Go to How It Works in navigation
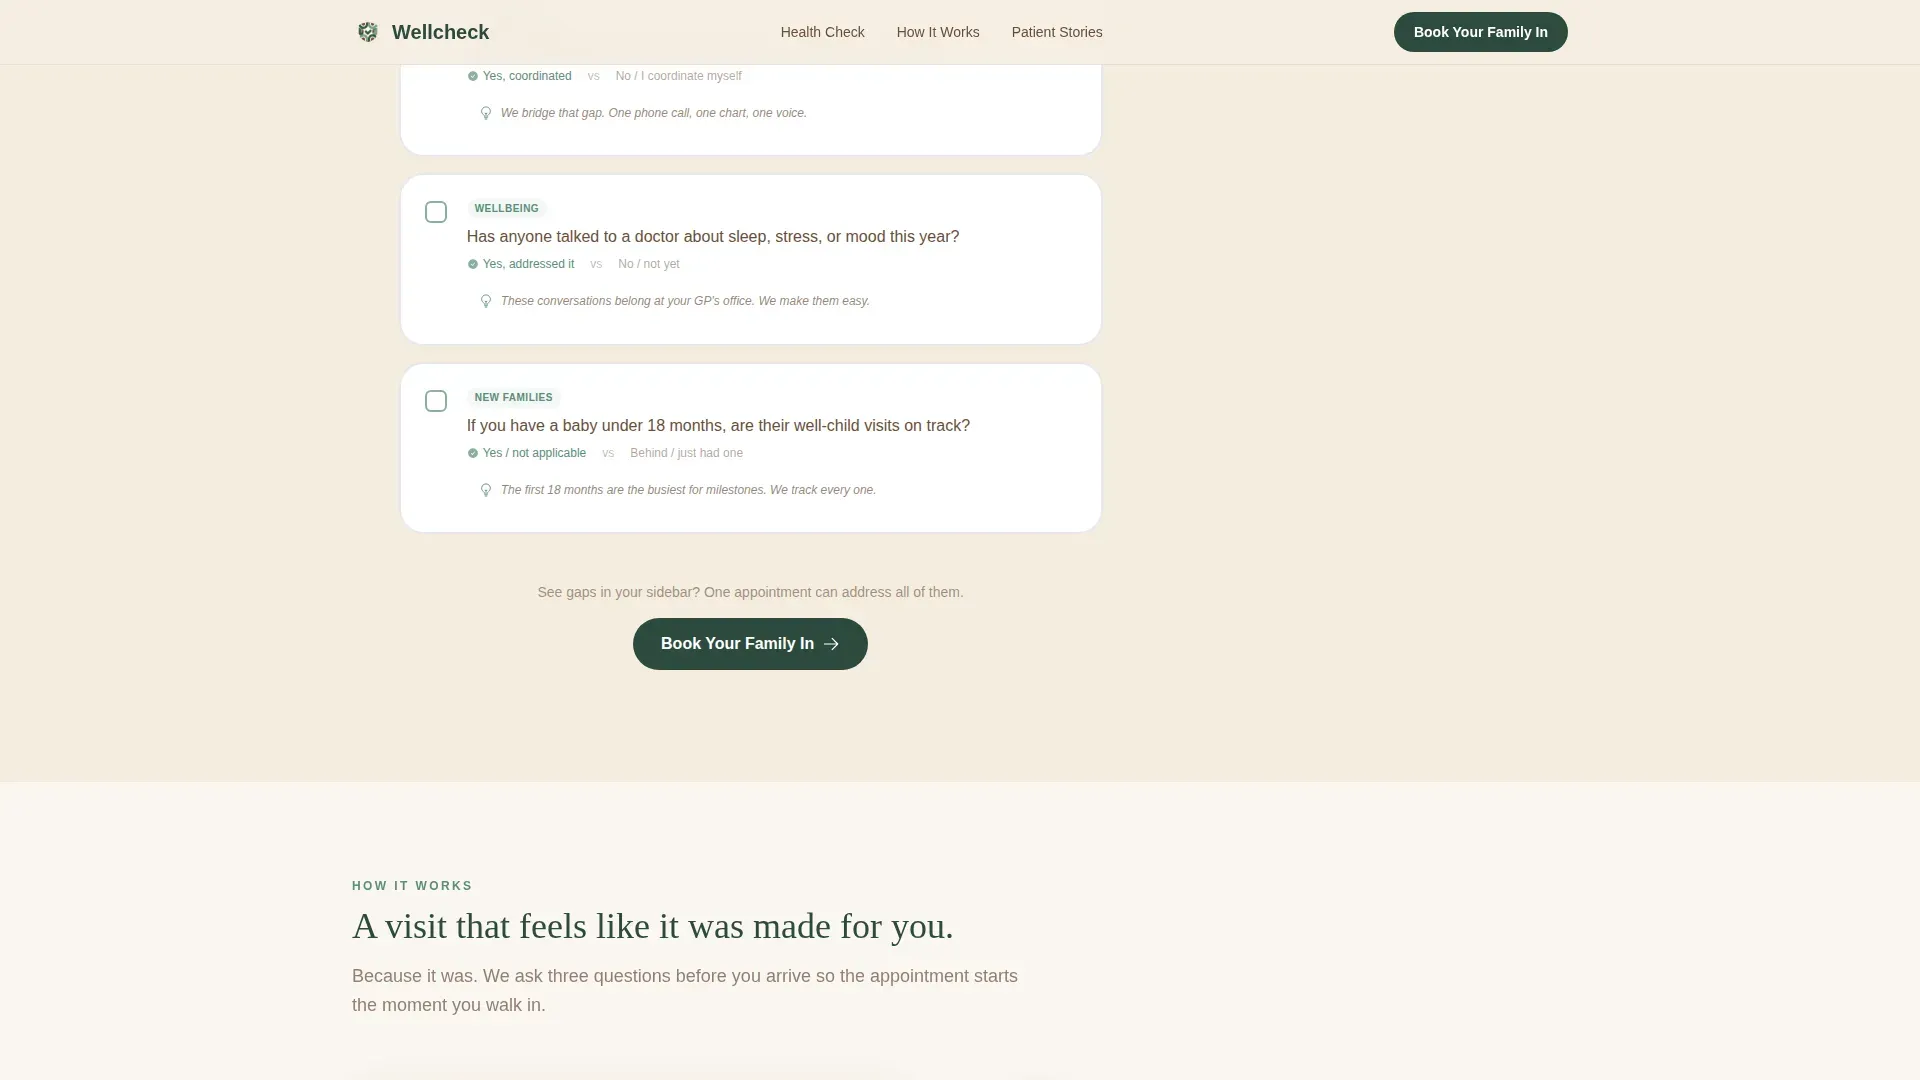The height and width of the screenshot is (1080, 1920). (x=938, y=32)
